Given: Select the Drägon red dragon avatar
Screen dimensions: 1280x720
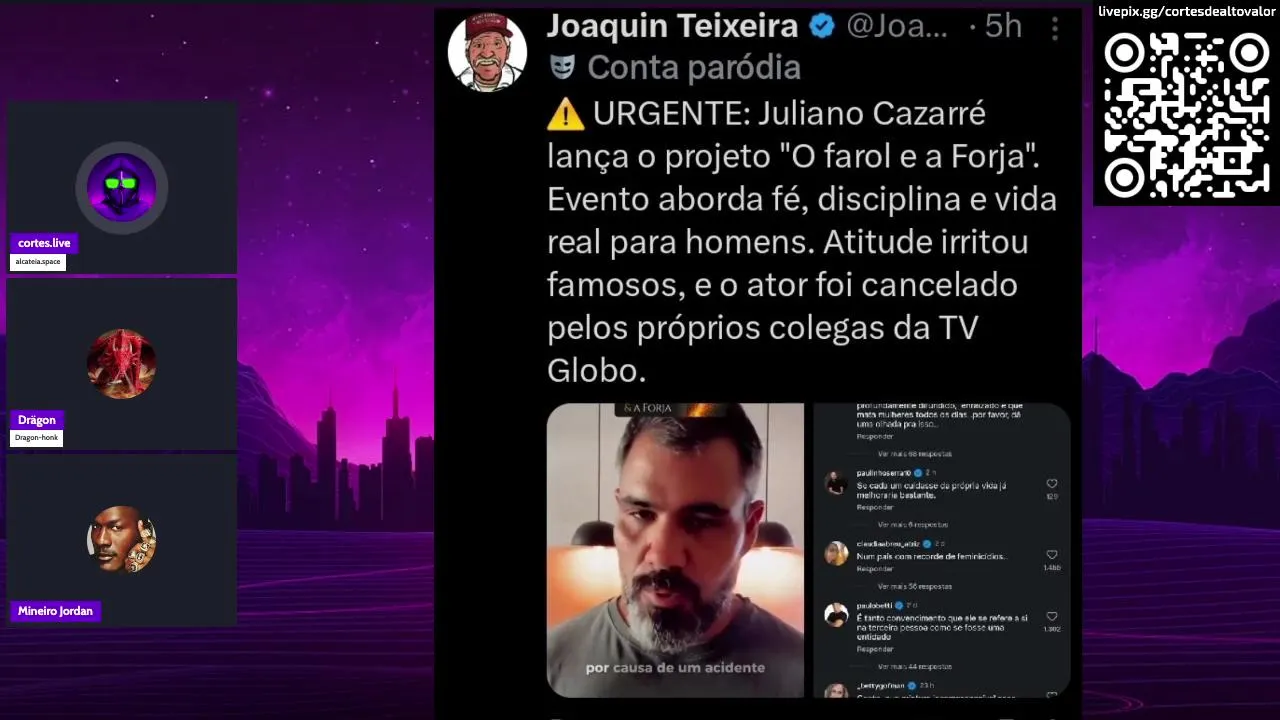Looking at the screenshot, I should pos(122,364).
